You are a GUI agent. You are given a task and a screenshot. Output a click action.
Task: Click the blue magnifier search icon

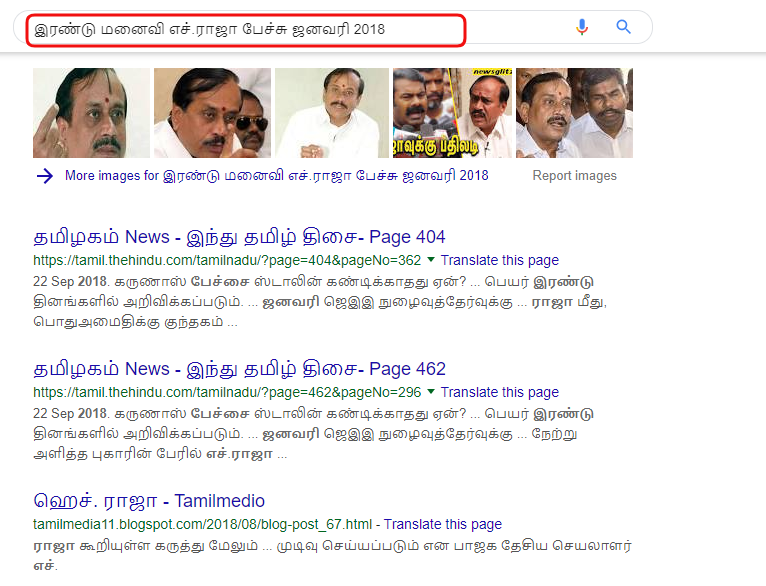pyautogui.click(x=623, y=27)
